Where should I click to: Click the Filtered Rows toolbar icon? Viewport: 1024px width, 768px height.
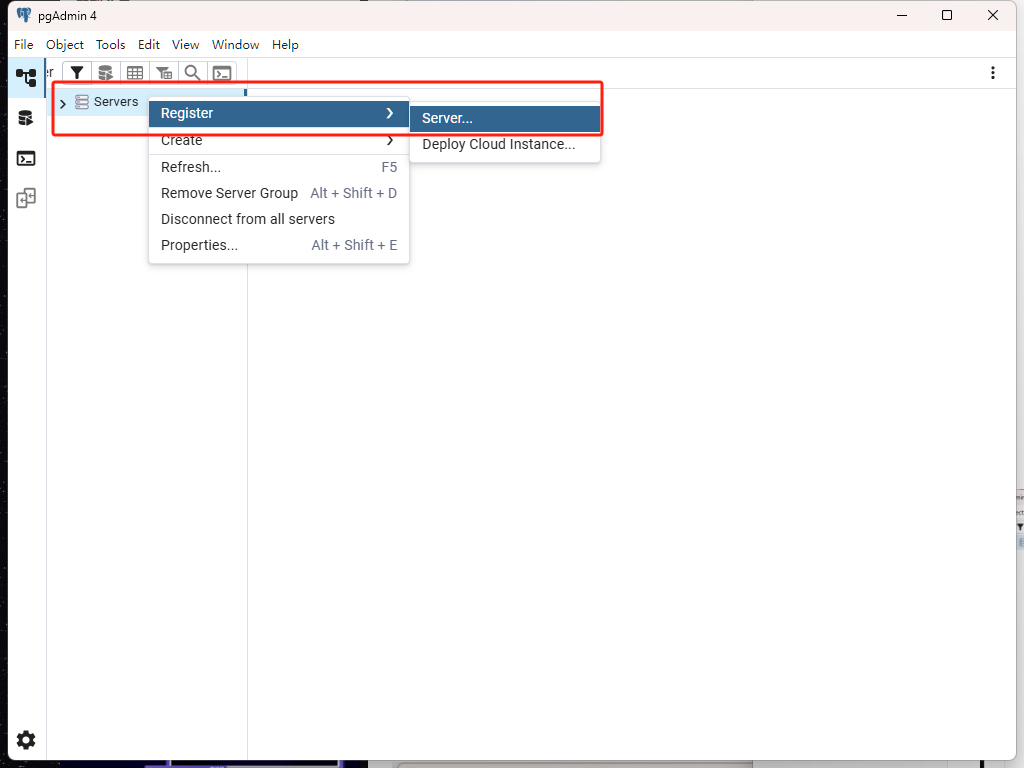point(163,73)
